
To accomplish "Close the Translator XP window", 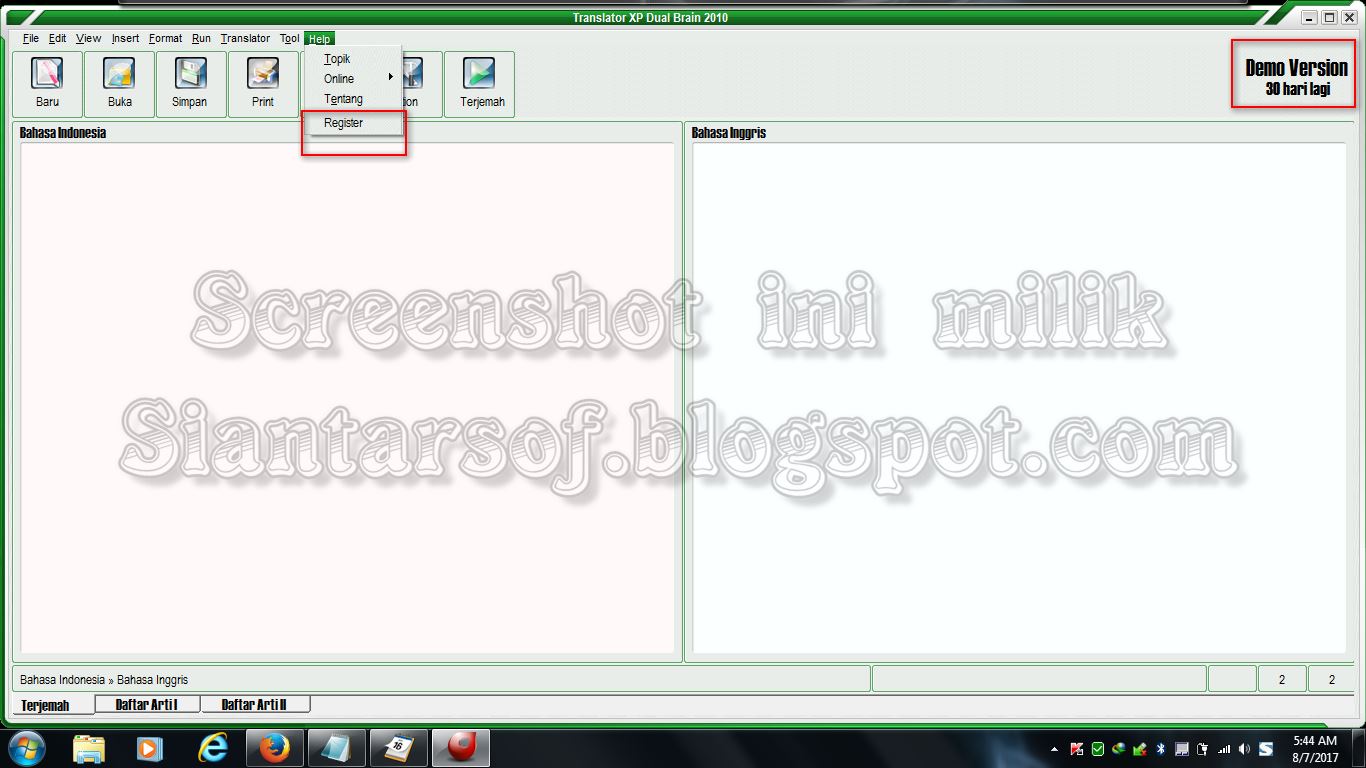I will 1348,17.
